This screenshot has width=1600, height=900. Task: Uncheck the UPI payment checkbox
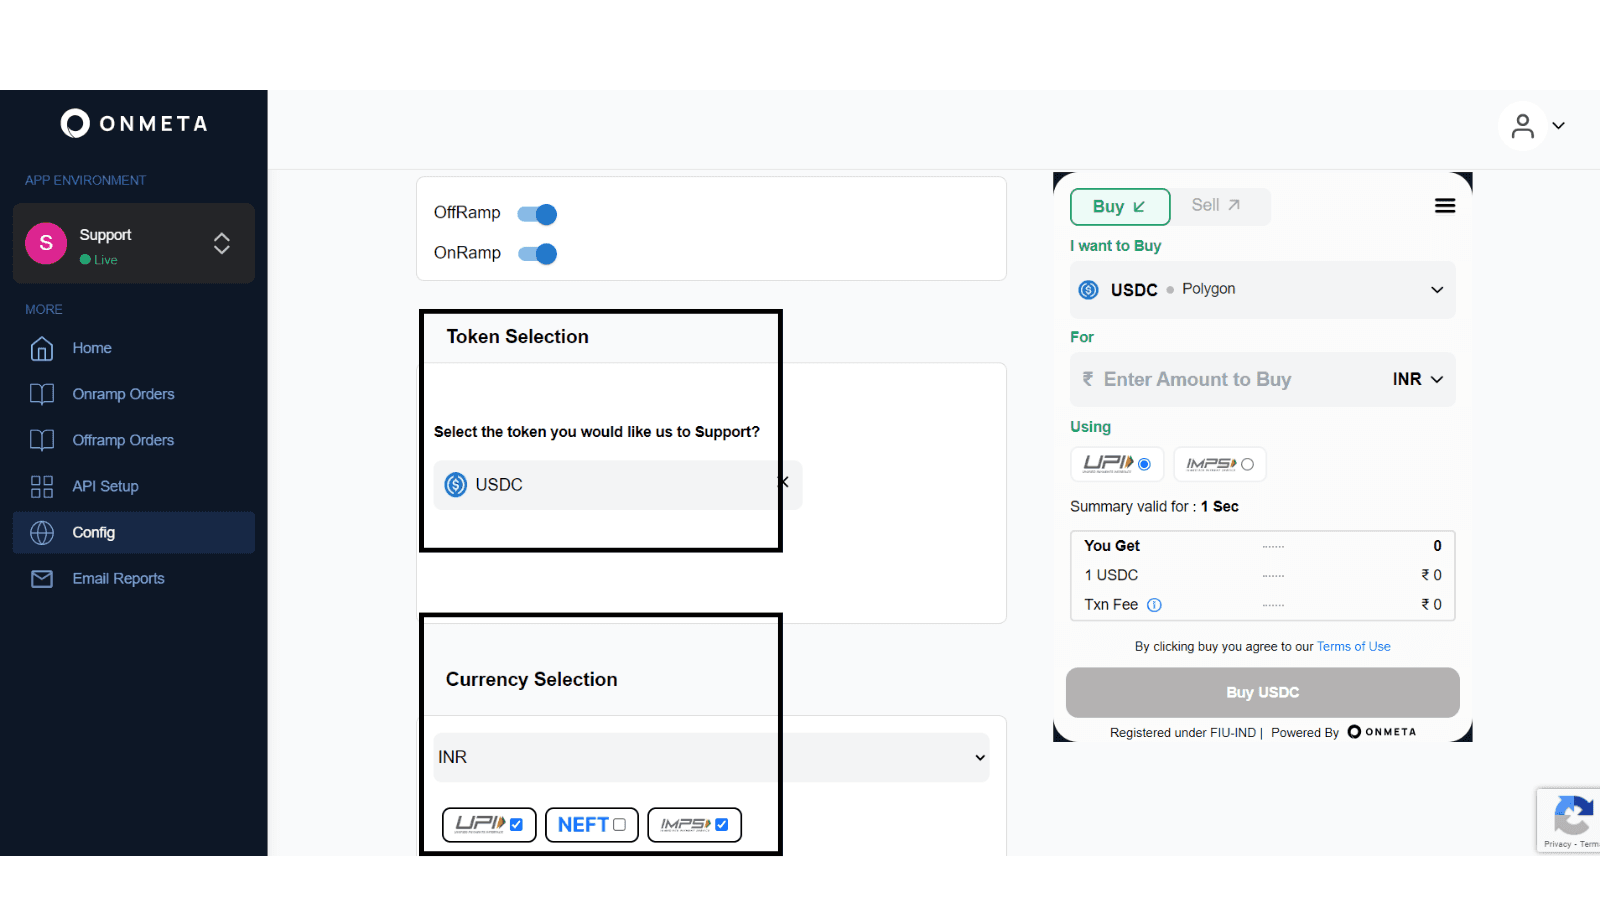516,825
